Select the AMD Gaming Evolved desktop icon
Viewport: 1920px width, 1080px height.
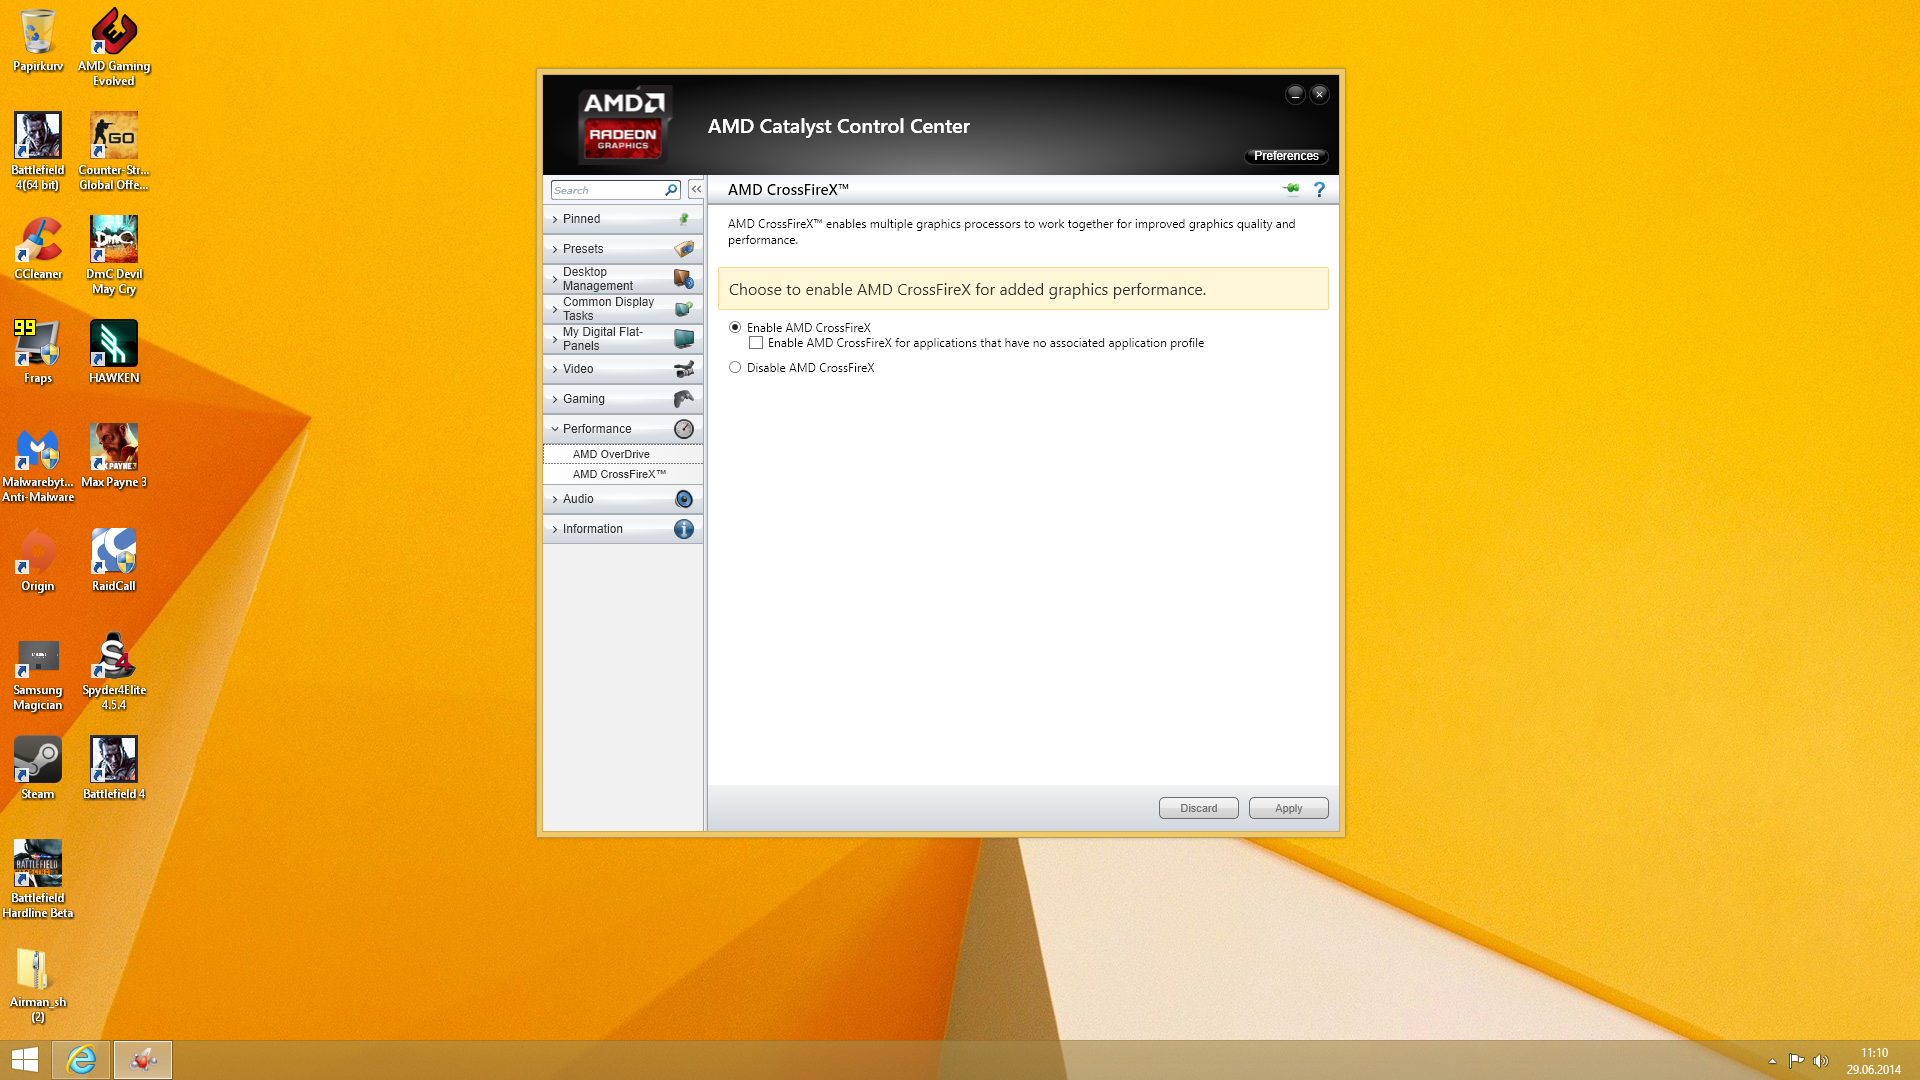point(114,47)
